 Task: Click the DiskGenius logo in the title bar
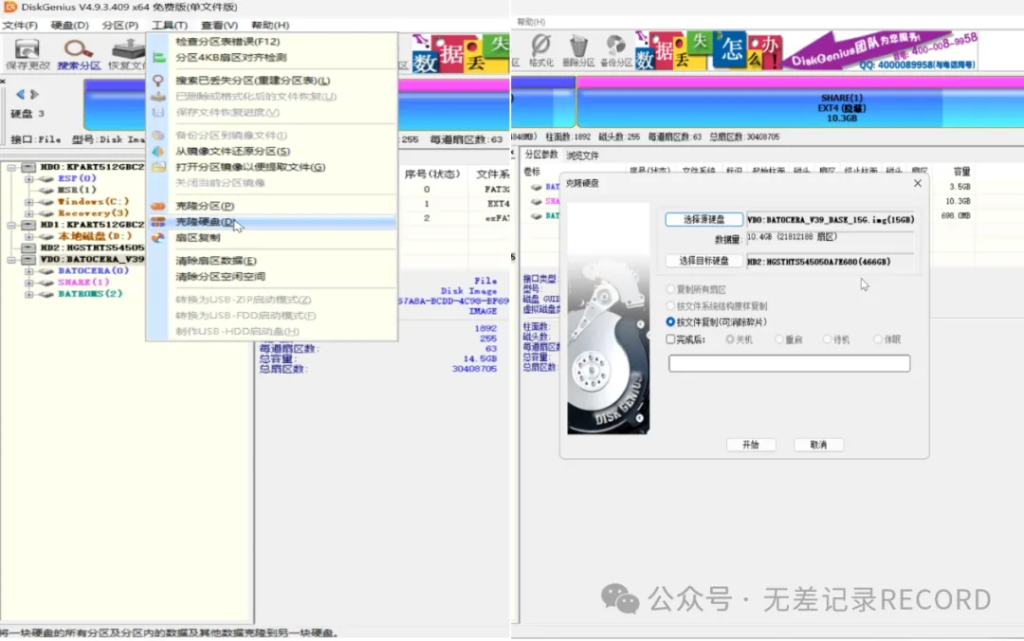tap(10, 7)
